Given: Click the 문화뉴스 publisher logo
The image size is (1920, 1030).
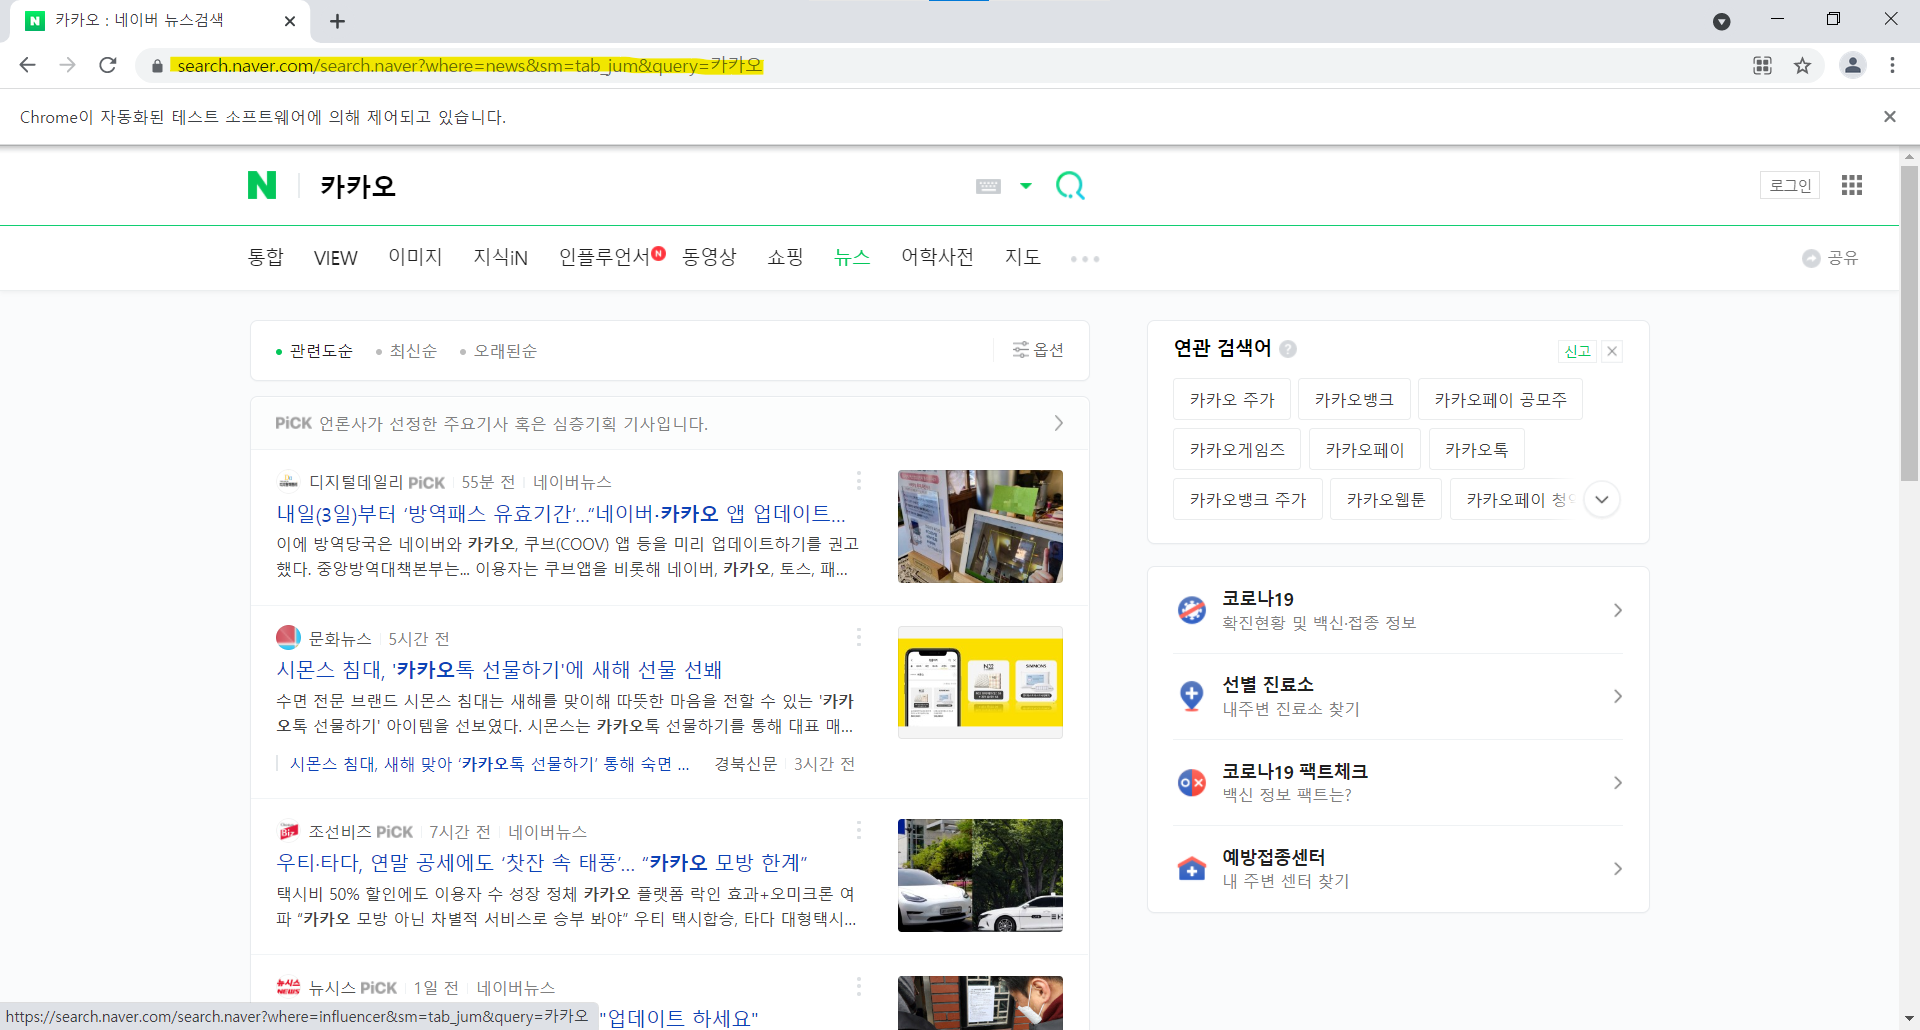Looking at the screenshot, I should pyautogui.click(x=288, y=637).
